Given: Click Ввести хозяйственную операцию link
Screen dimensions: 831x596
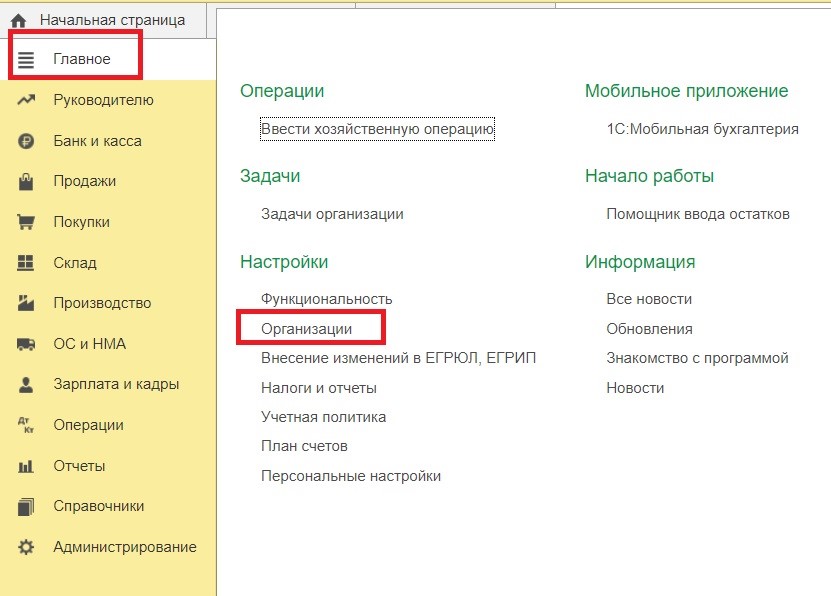Looking at the screenshot, I should coord(377,129).
